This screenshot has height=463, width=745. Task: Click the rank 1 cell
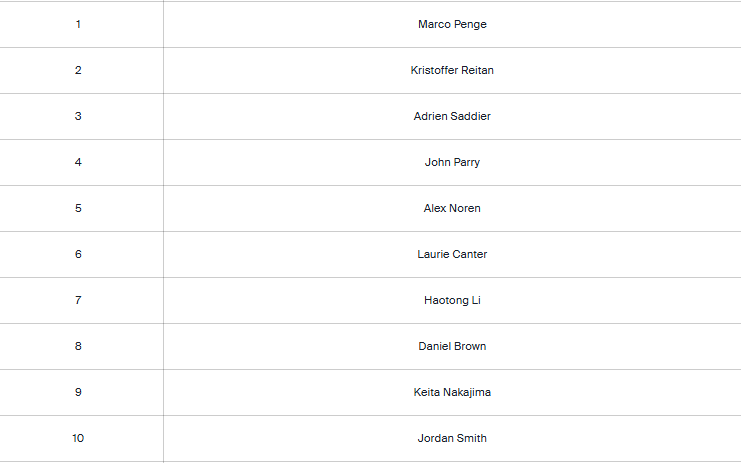[x=78, y=24]
